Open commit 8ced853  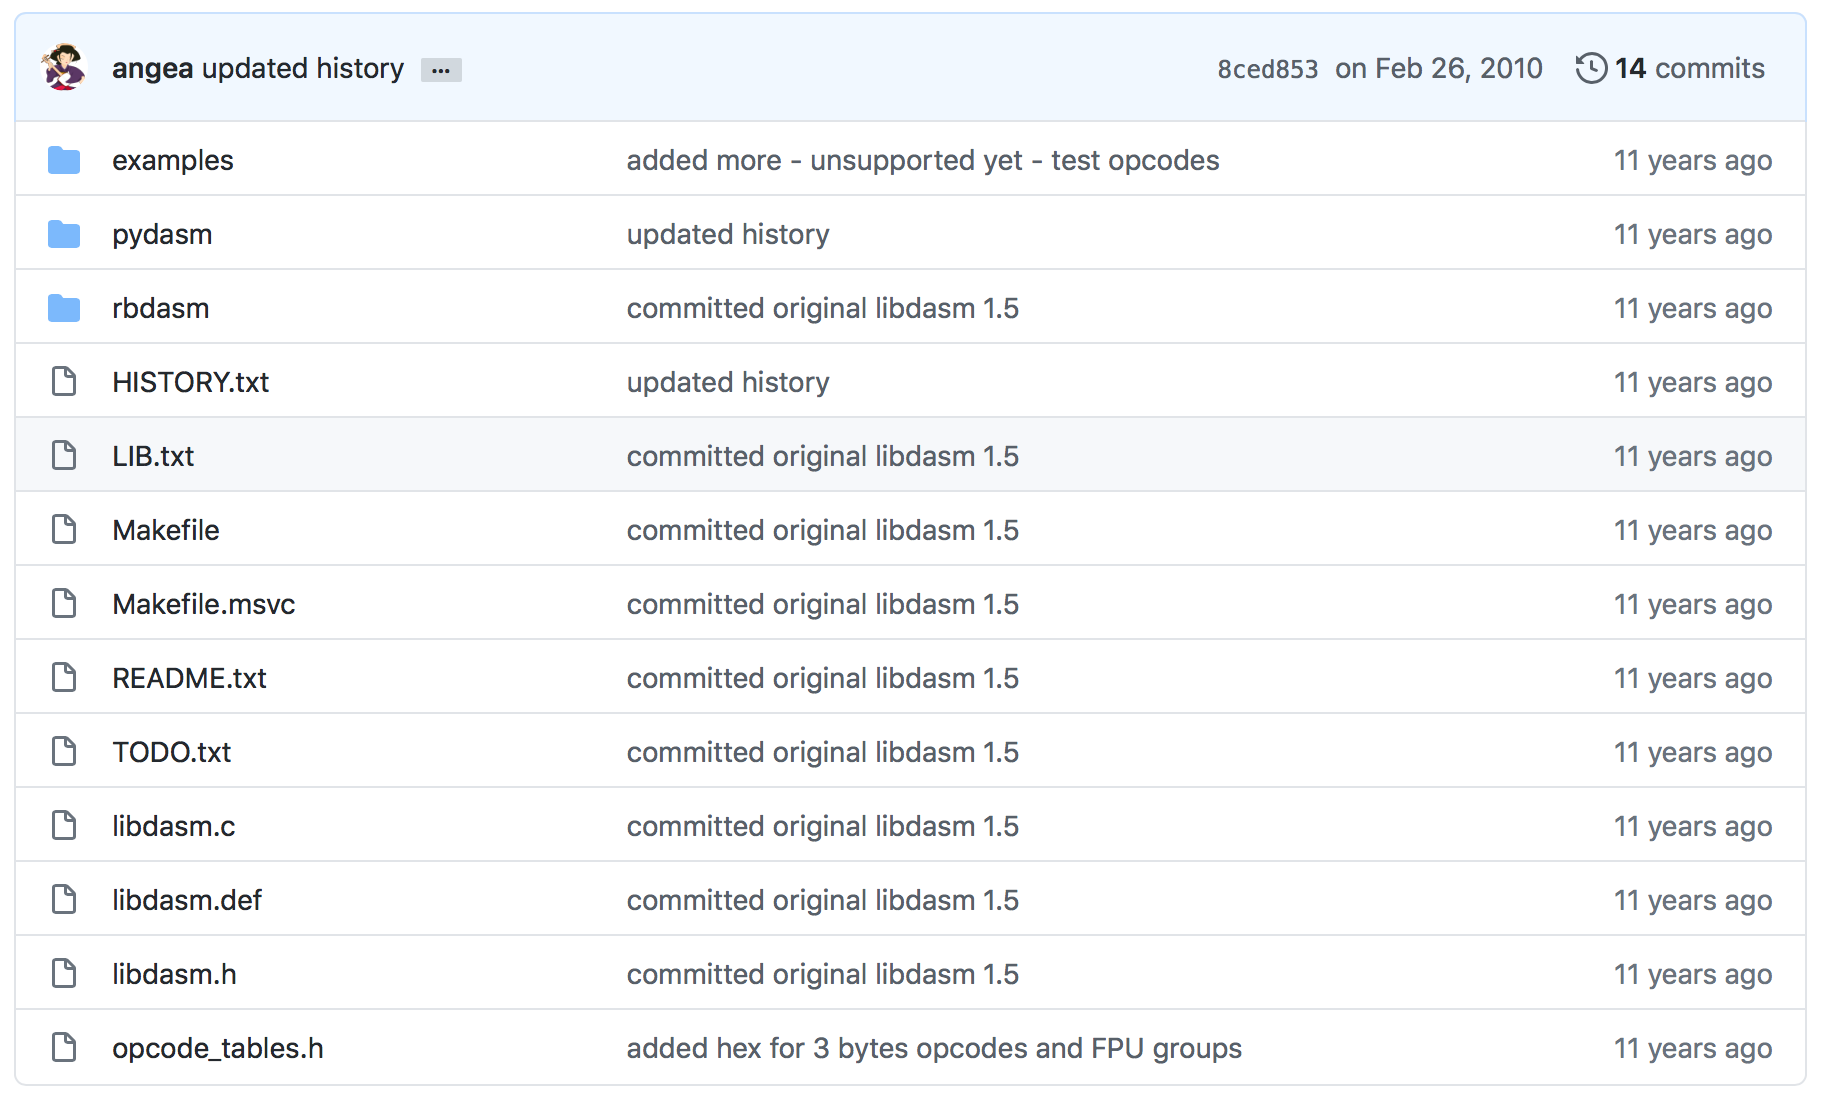[x=1268, y=67]
